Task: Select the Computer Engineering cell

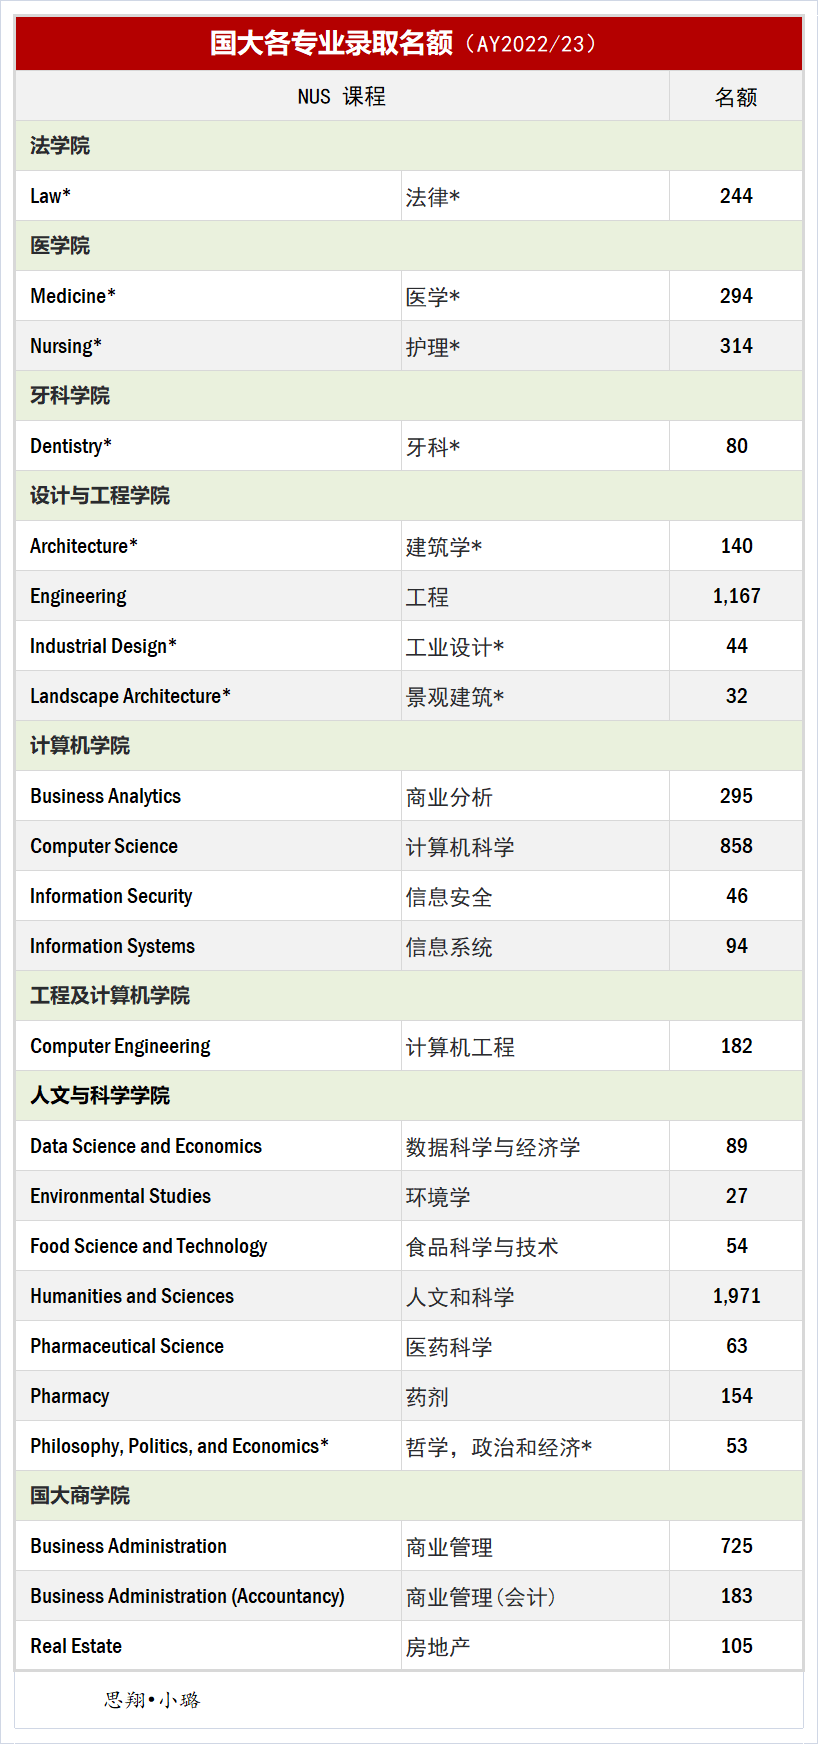Action: (208, 1046)
